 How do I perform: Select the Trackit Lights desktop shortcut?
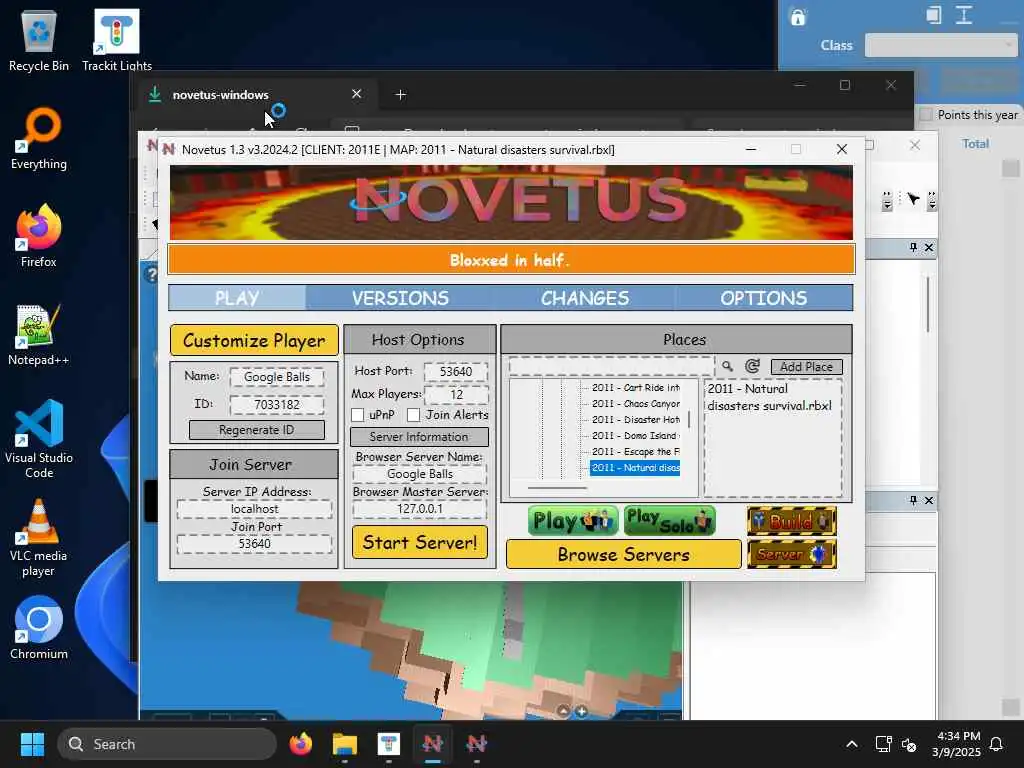[x=117, y=40]
